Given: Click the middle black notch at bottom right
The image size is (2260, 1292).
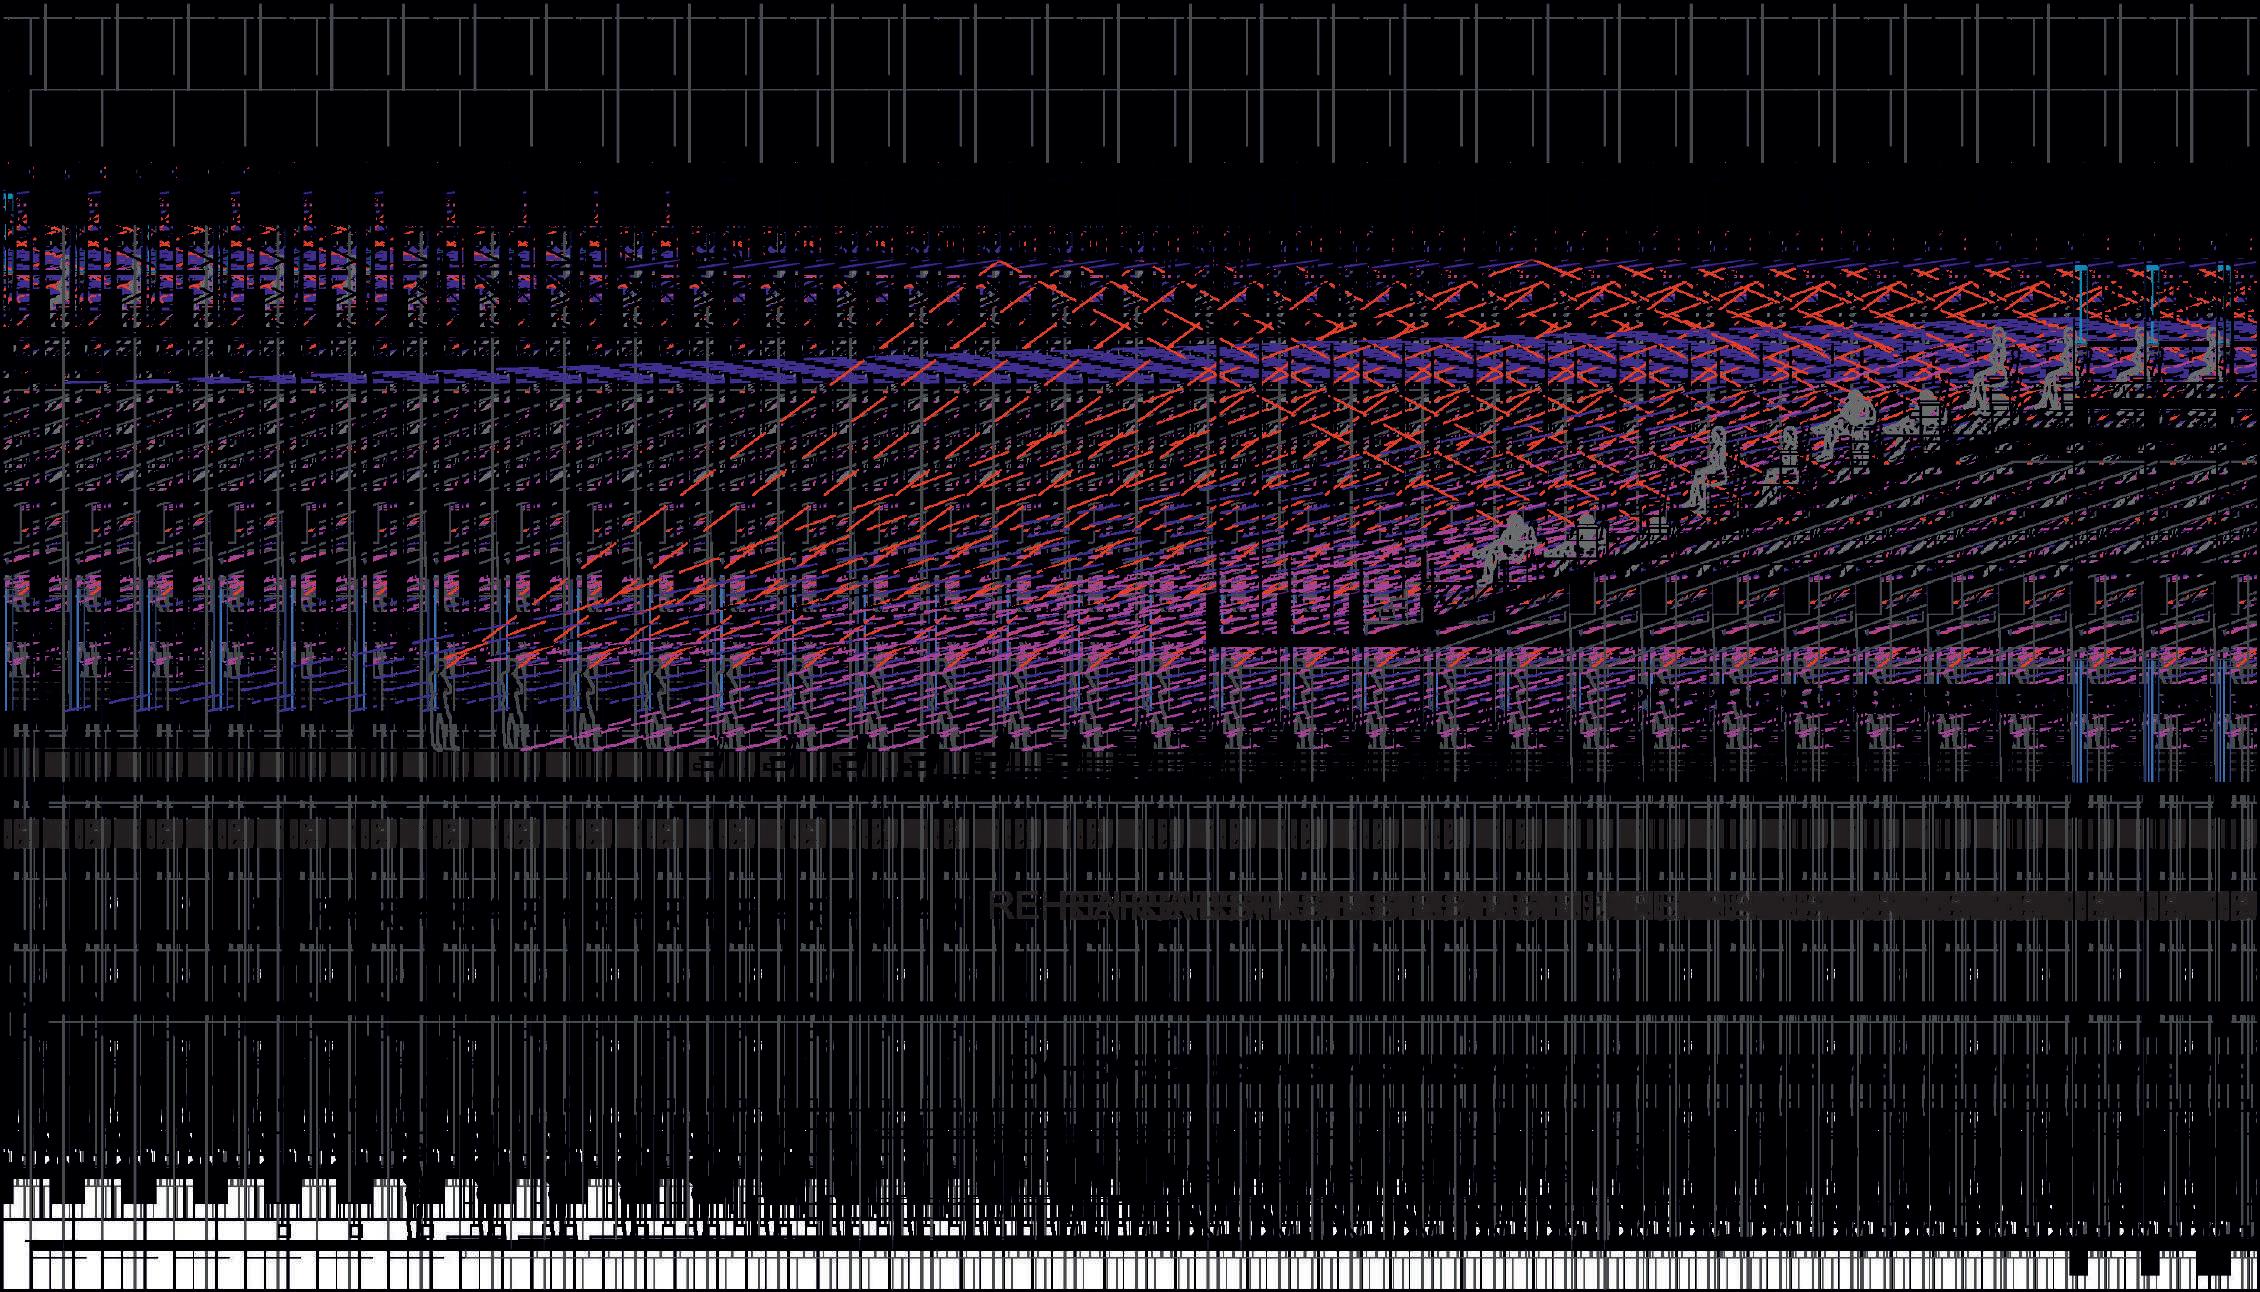Looking at the screenshot, I should [2148, 1264].
